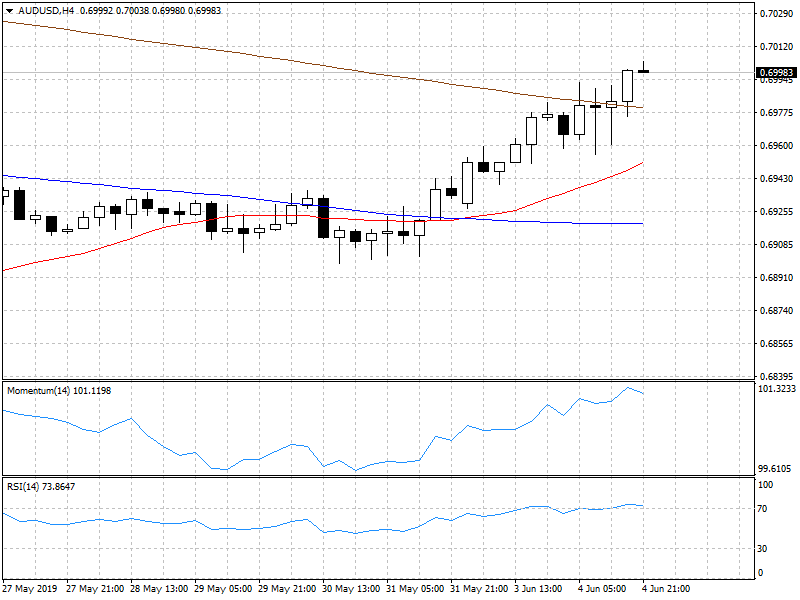Click the large black candle on 30 May
This screenshot has width=800, height=600.
click(323, 217)
